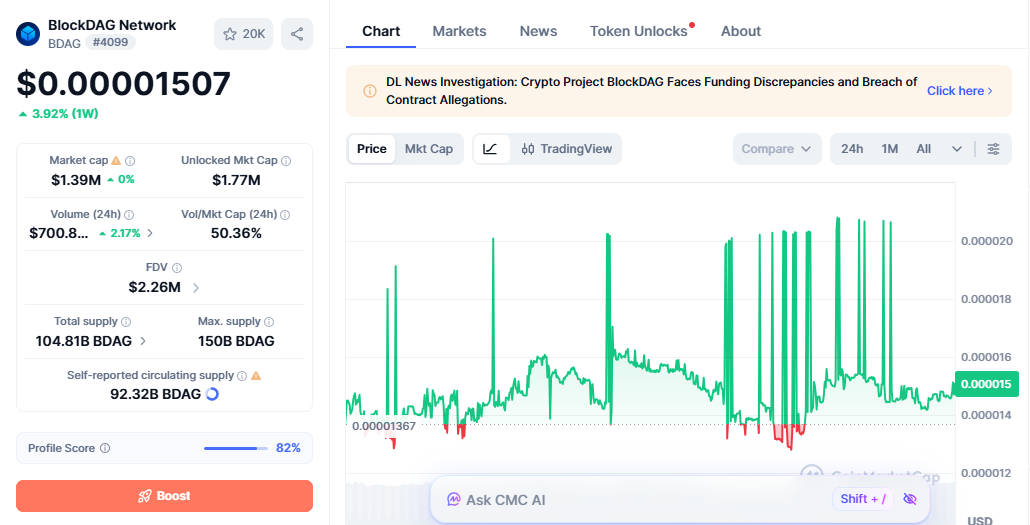Open the FDV info icon
Screen dimensions: 1030x525
coord(177,267)
